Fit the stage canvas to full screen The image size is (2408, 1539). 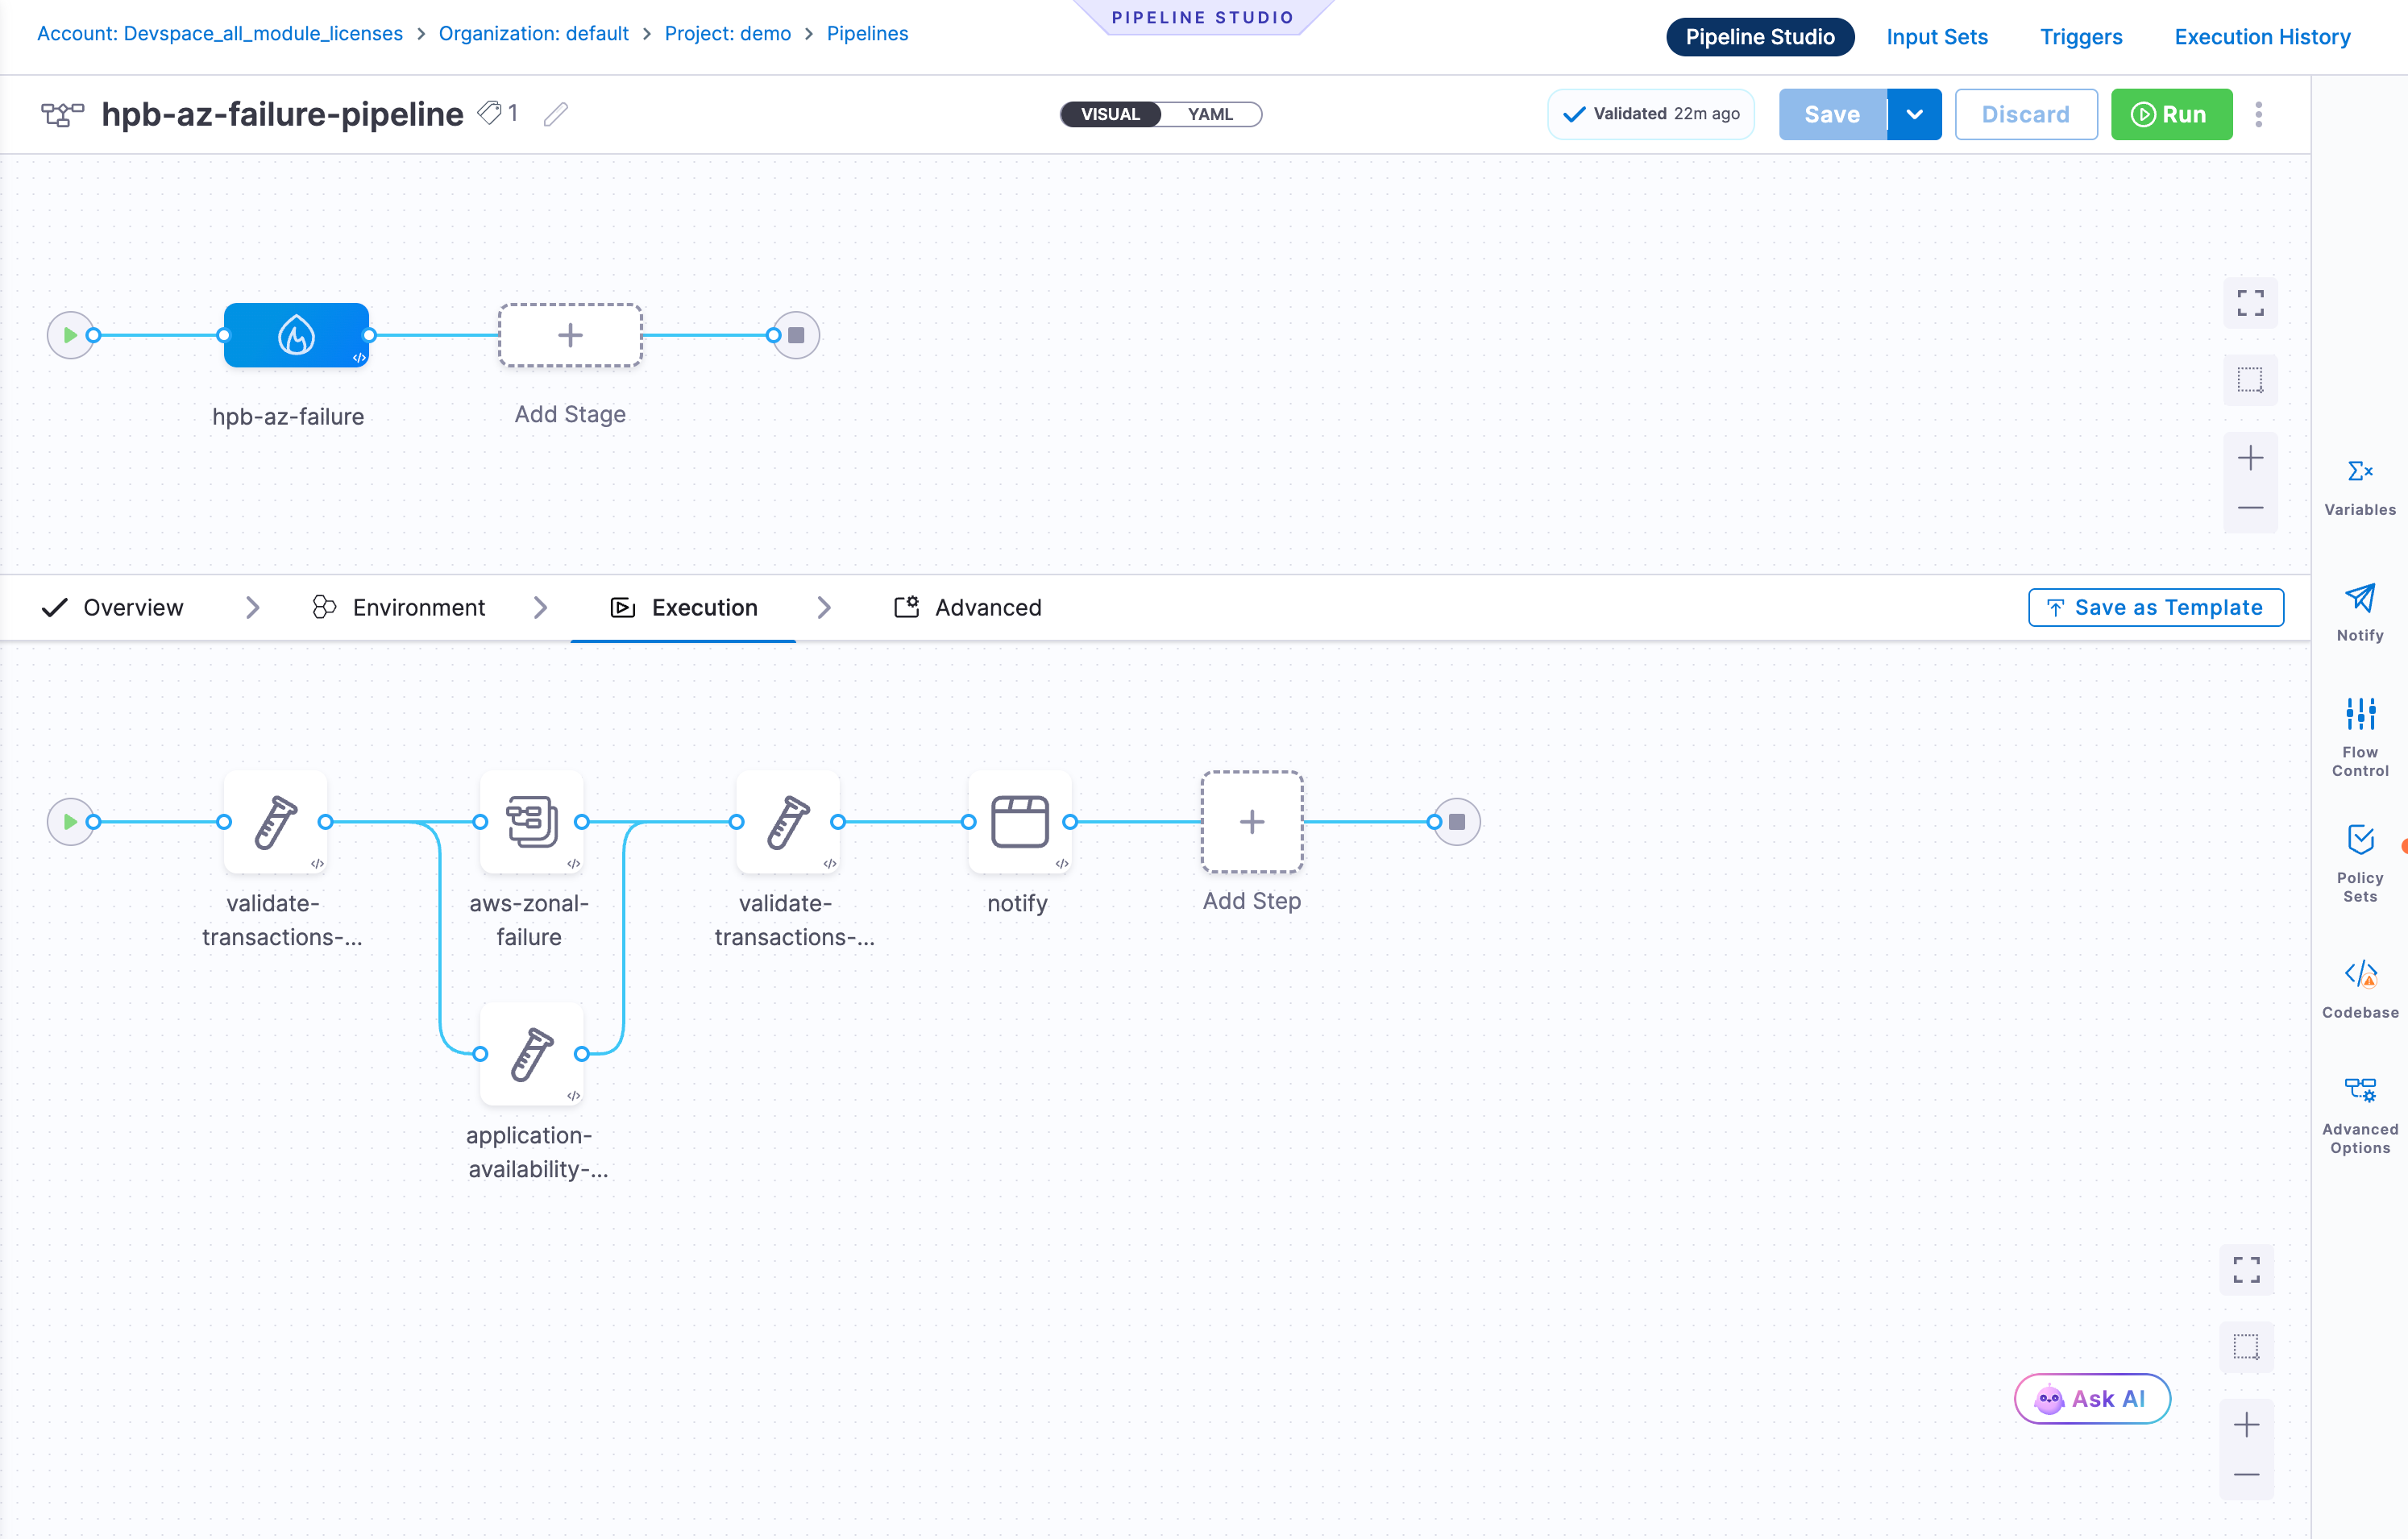coord(2250,303)
